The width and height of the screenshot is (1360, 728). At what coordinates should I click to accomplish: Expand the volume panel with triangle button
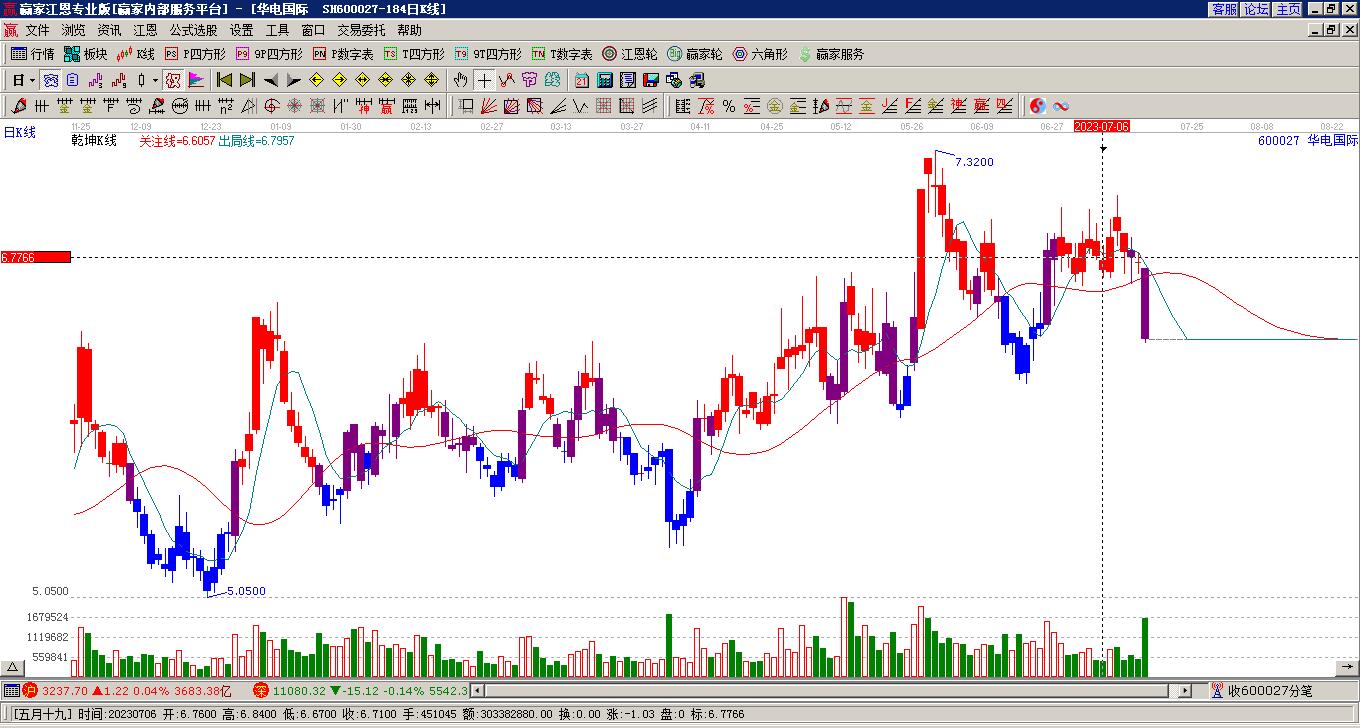click(x=12, y=668)
